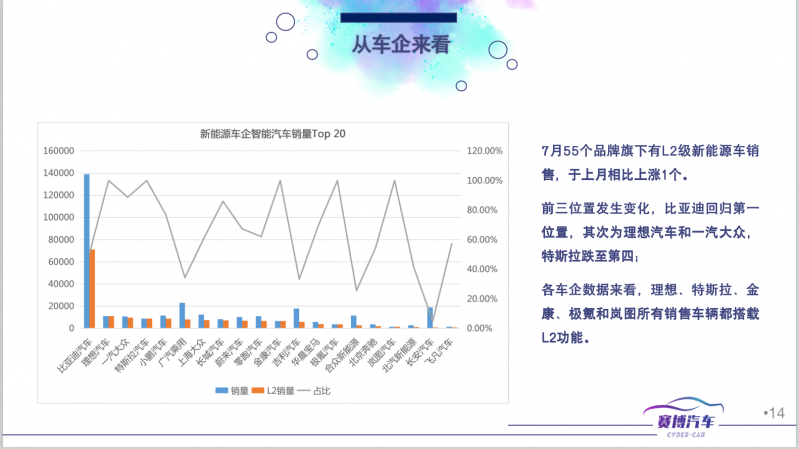Click the axis label 极氪汽车
The height and width of the screenshot is (449, 799).
coord(326,352)
